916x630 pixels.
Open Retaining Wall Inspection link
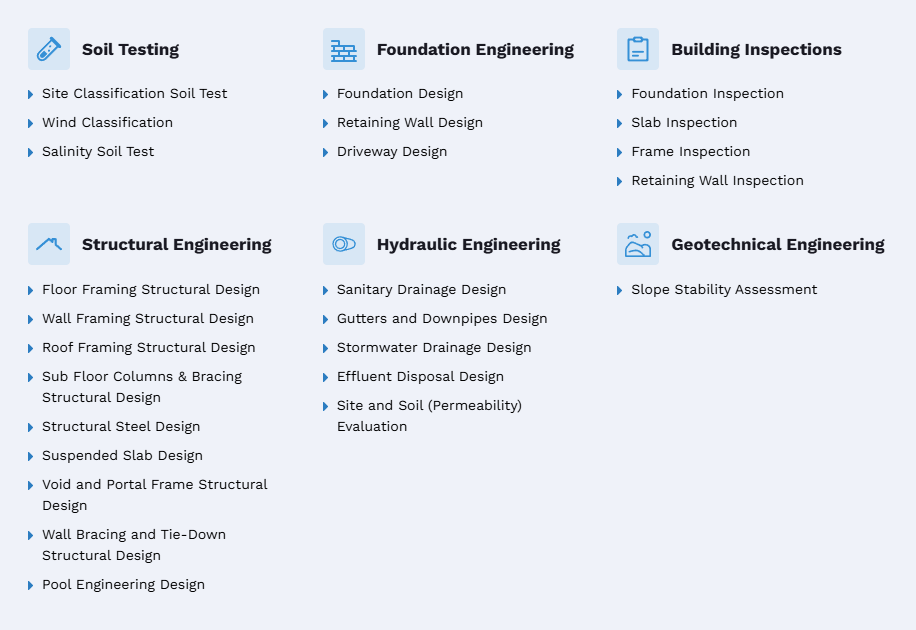(717, 181)
